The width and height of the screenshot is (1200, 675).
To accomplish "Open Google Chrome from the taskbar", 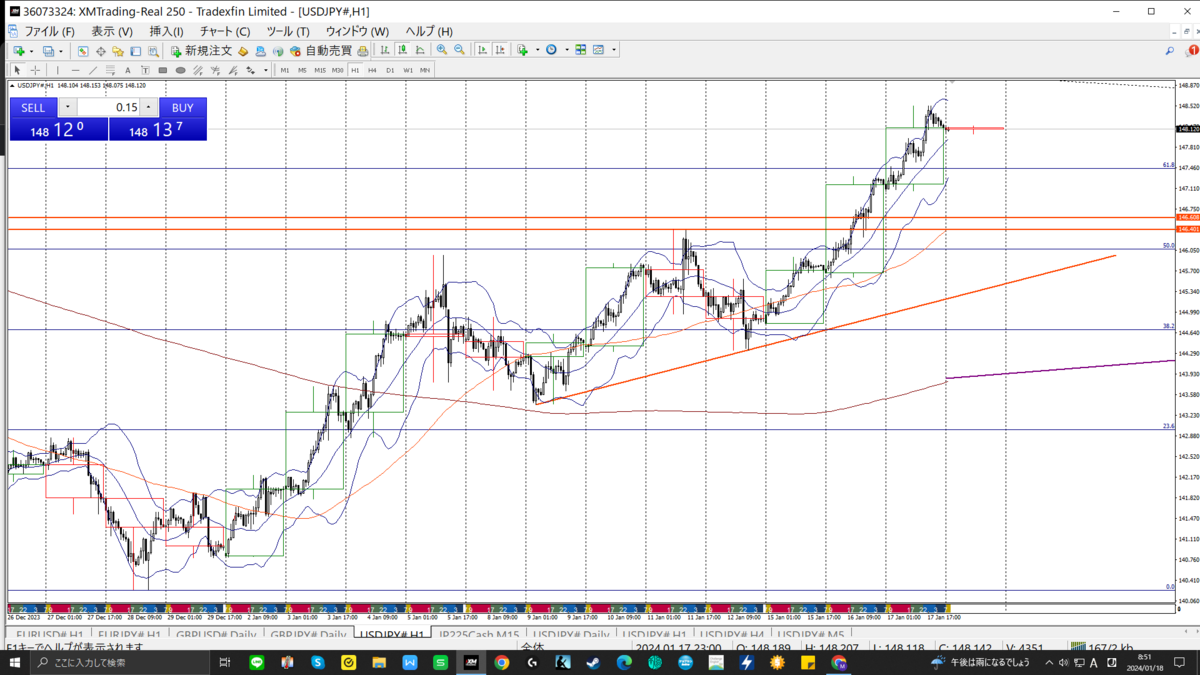I will (501, 662).
